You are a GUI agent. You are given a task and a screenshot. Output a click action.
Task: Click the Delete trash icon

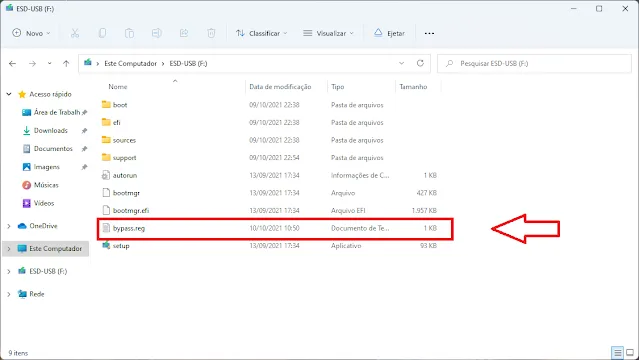[211, 33]
